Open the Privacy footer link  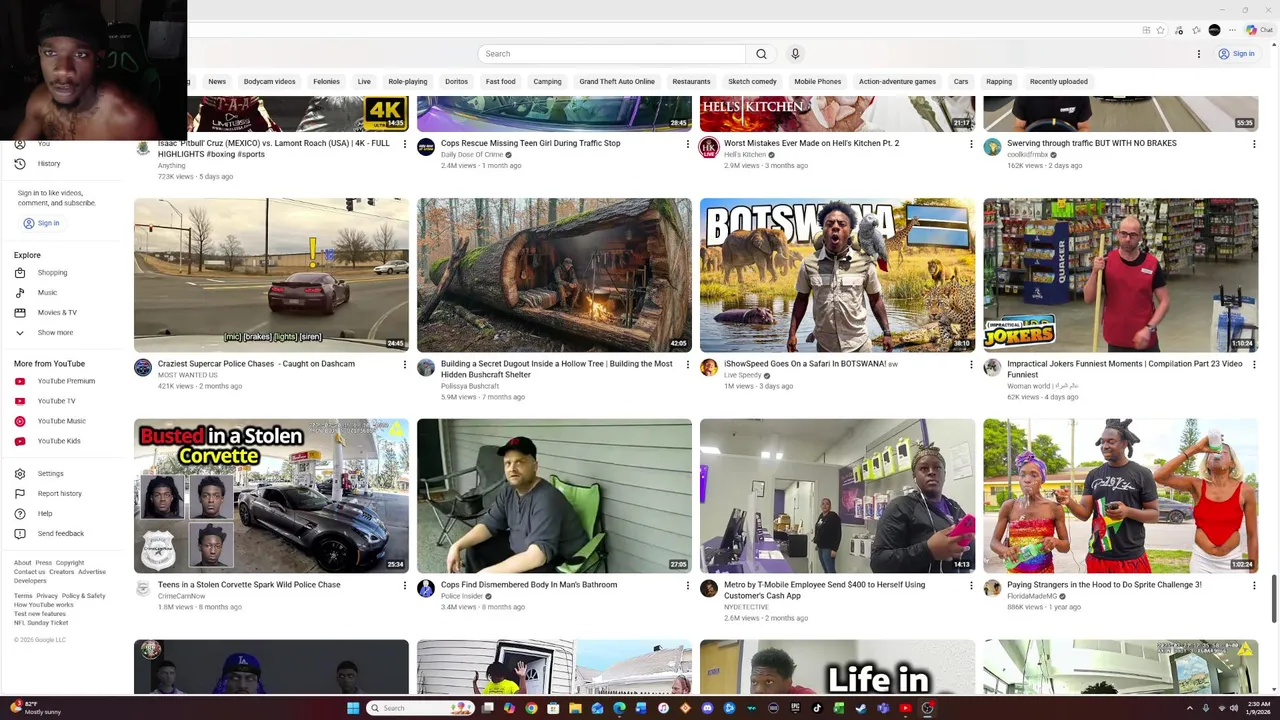tap(47, 596)
